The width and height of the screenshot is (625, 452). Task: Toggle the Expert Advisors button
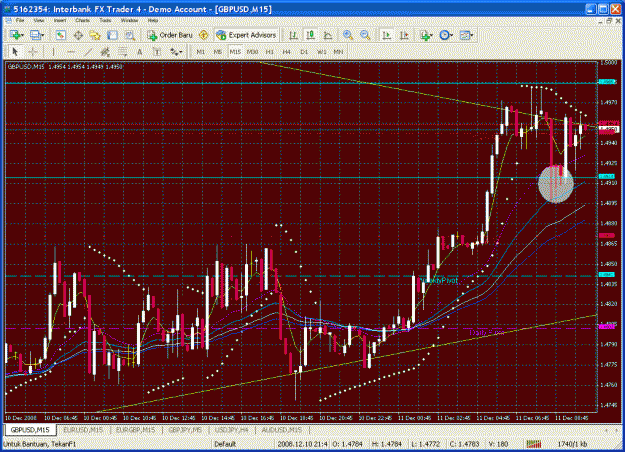click(246, 35)
